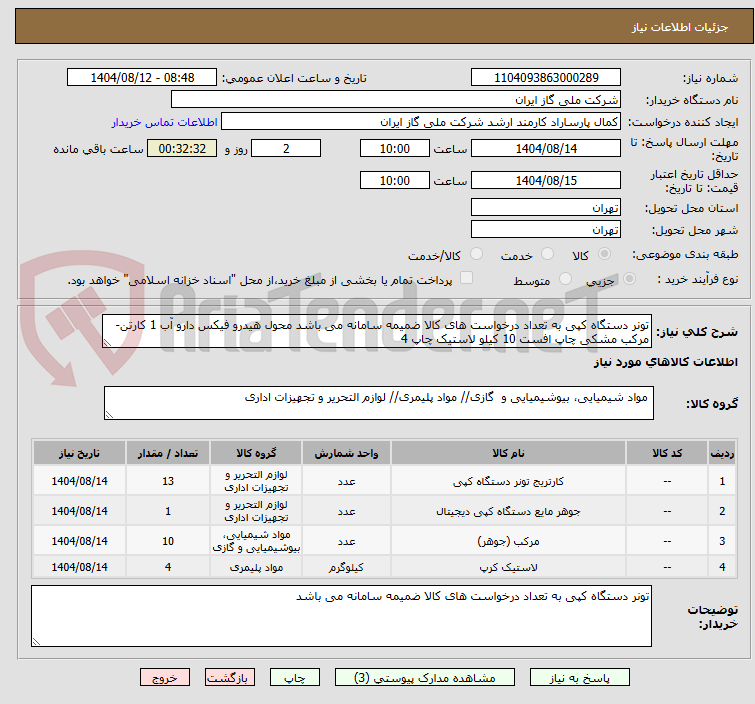The width and height of the screenshot is (755, 704).
Task: Click the 'شهر محل تحویل' field
Action: [x=545, y=230]
